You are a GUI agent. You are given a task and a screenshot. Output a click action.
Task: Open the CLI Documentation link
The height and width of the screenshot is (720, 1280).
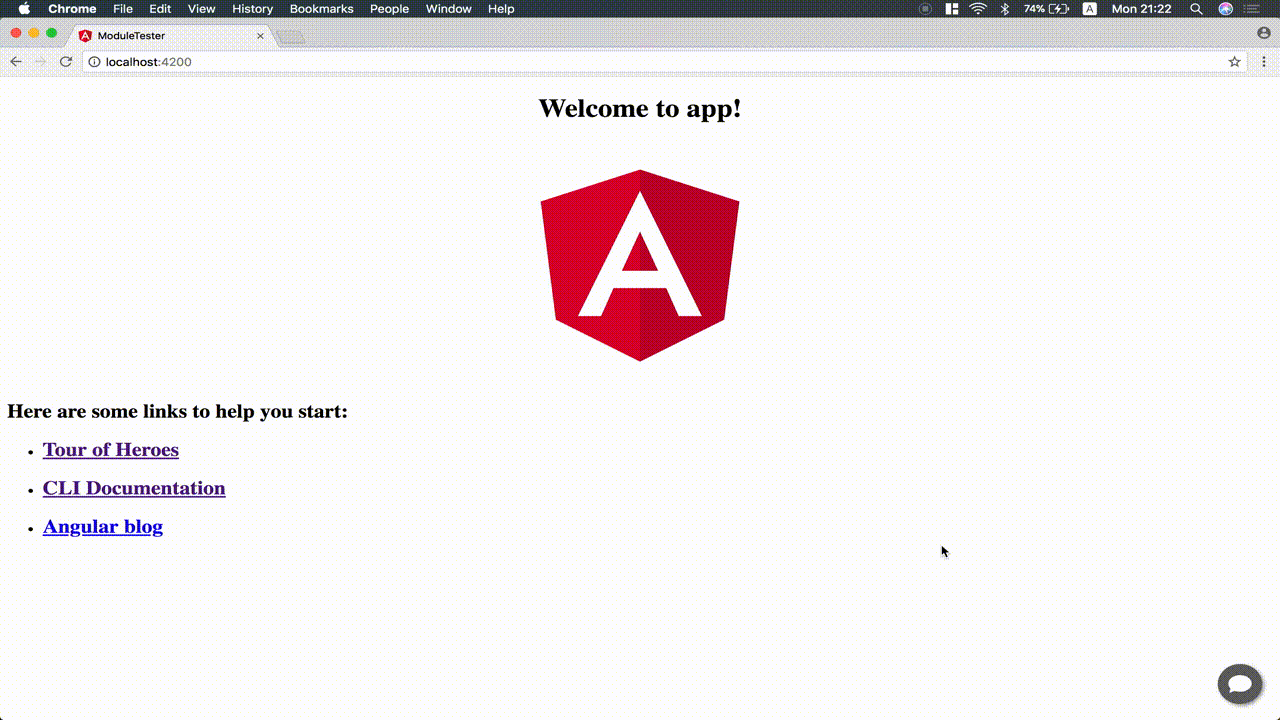[x=134, y=488]
